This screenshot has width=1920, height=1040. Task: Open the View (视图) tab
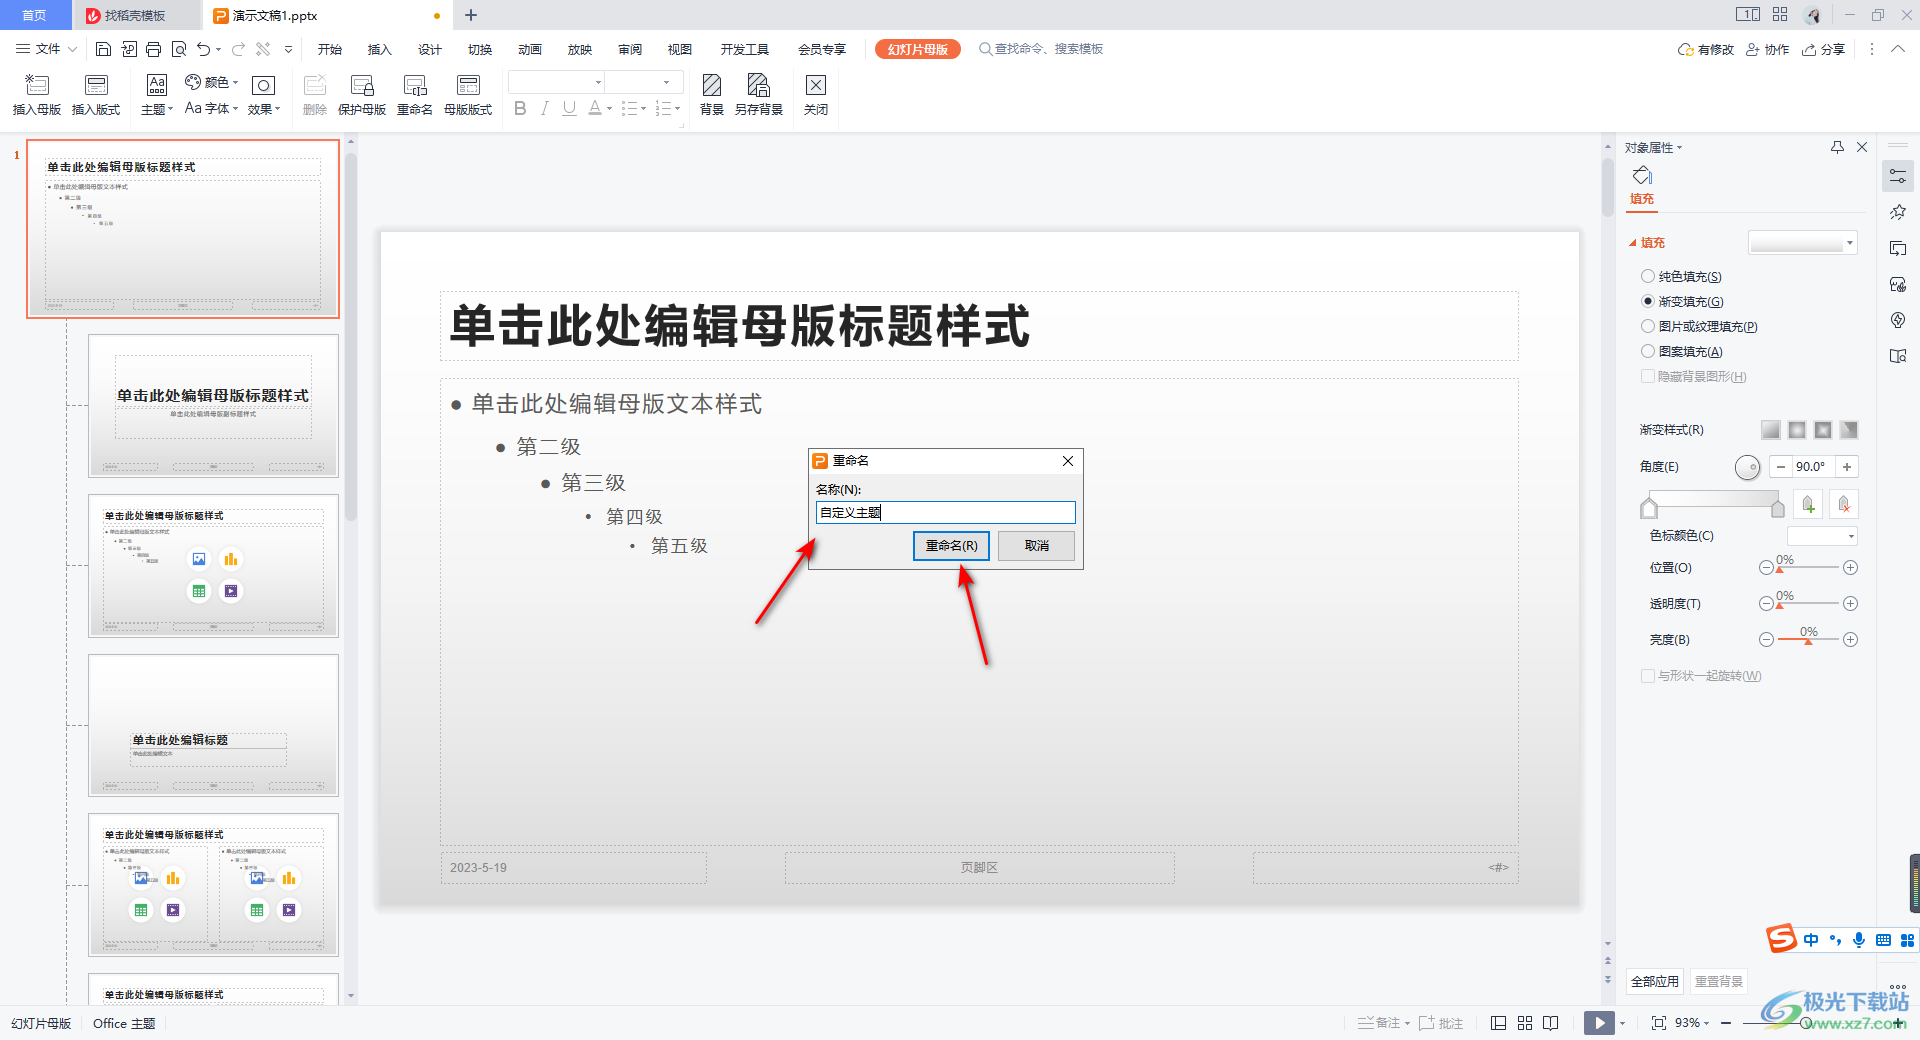coord(680,49)
